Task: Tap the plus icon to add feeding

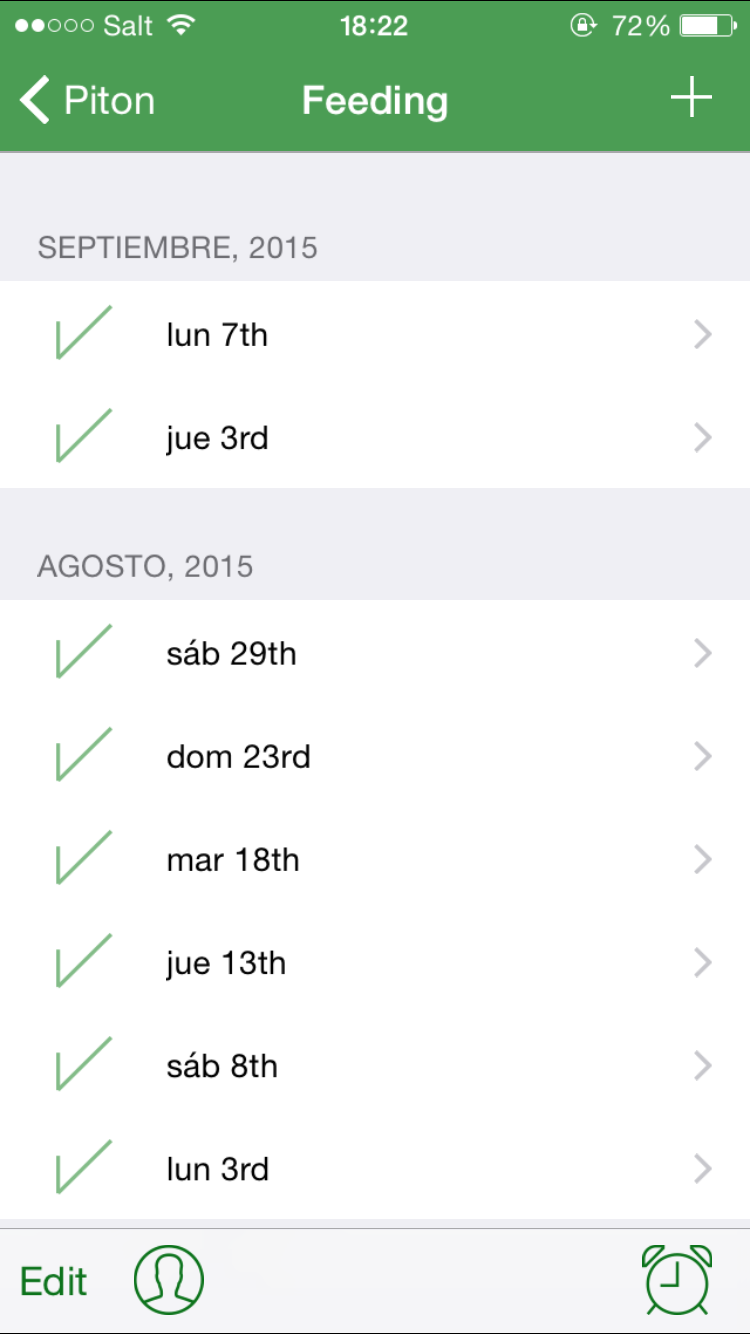Action: click(x=691, y=99)
